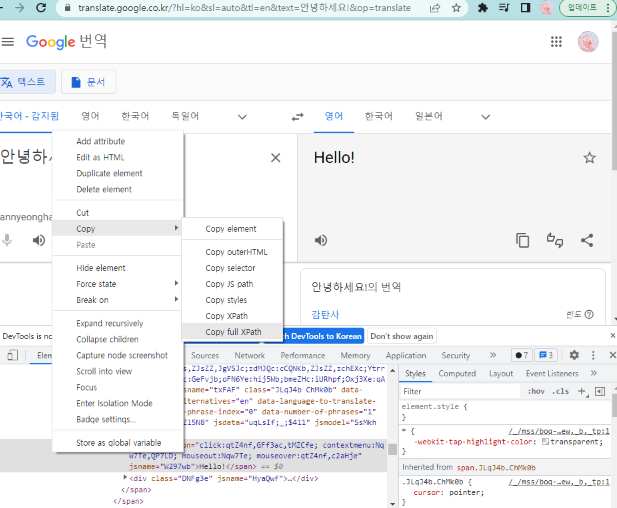
Task: Click the Styles Filter input field
Action: (x=460, y=391)
